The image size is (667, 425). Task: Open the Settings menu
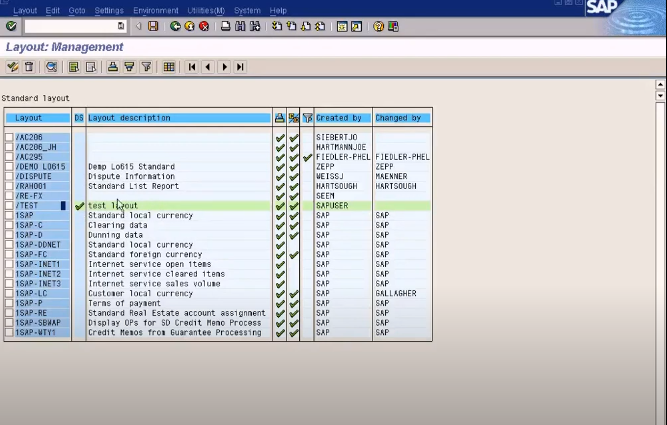point(109,11)
